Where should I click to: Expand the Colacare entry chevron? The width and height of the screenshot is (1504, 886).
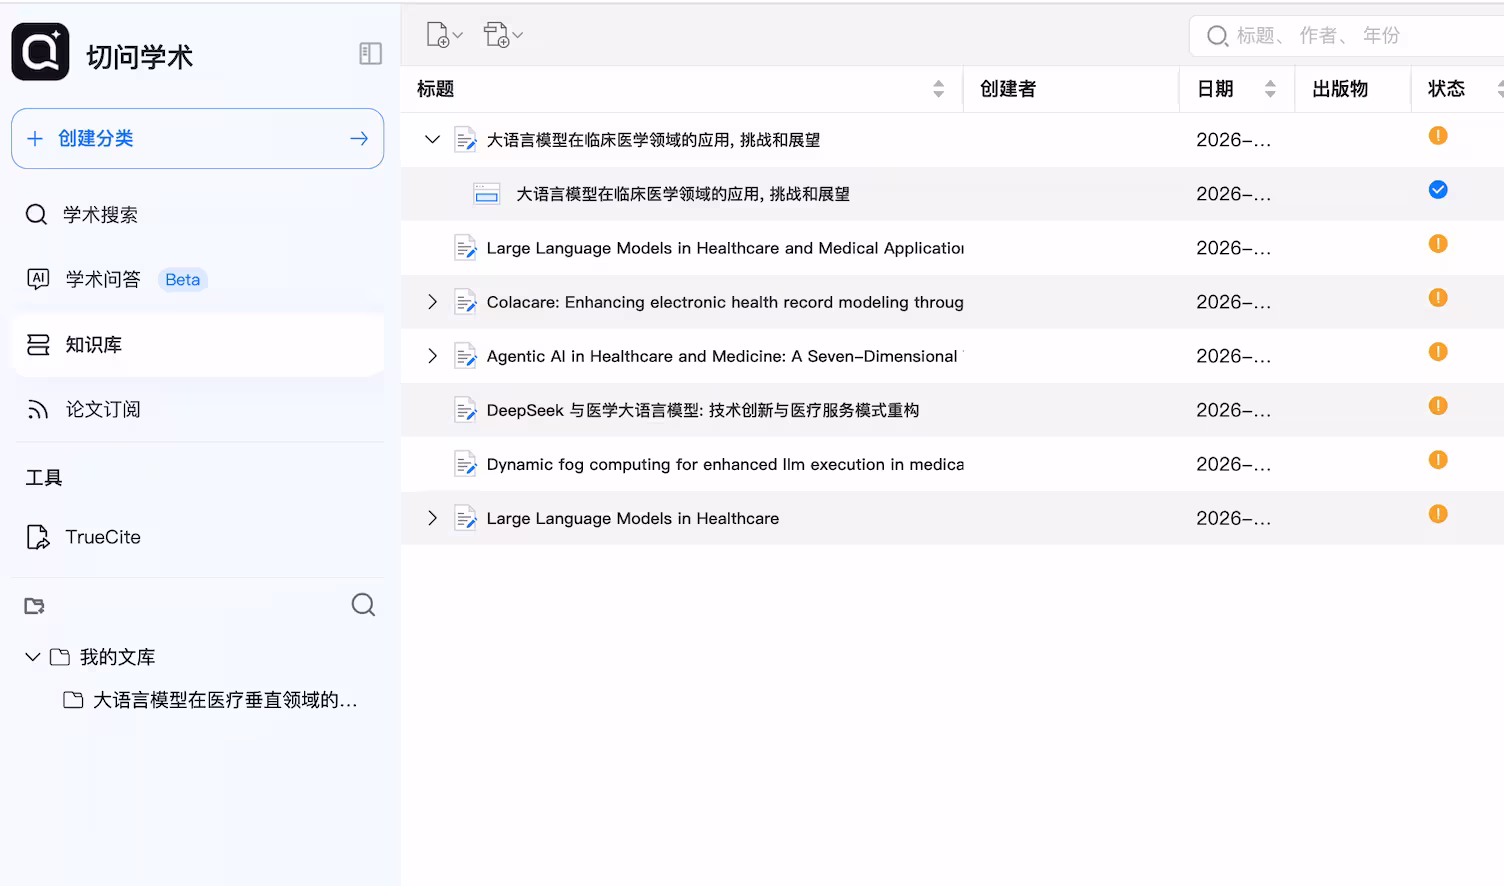pos(431,301)
